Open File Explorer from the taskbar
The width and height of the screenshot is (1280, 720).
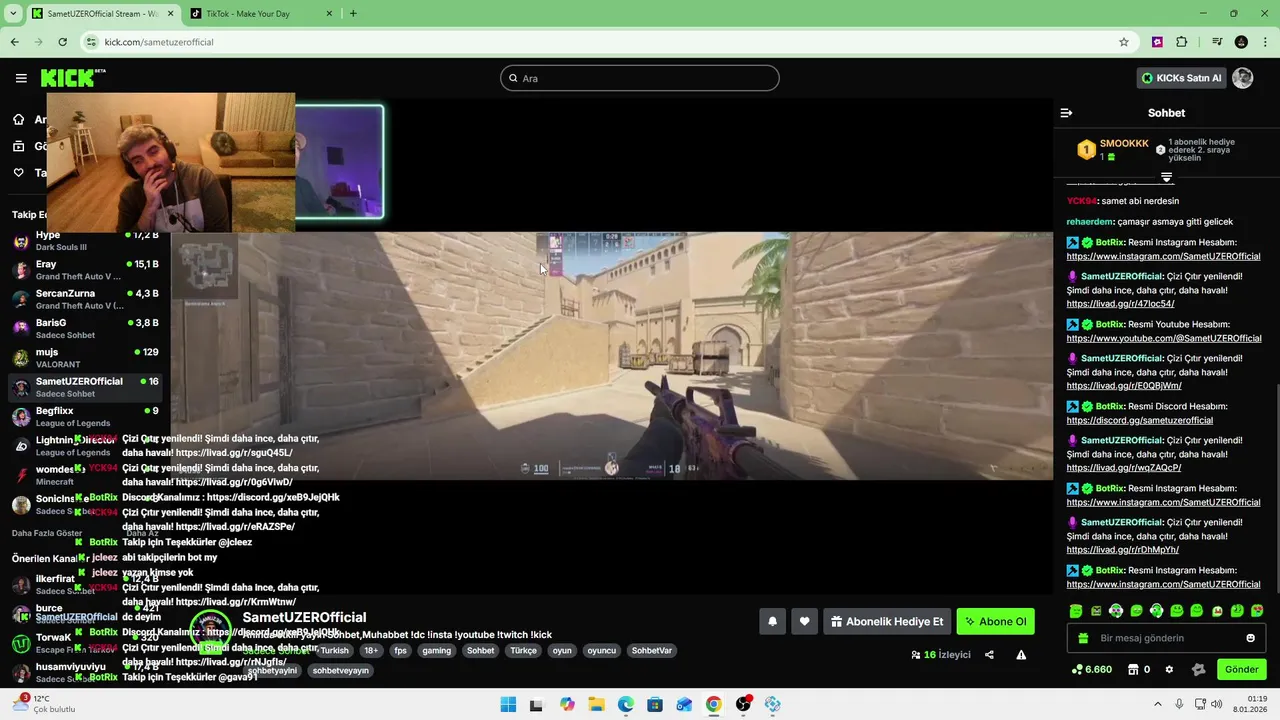(596, 704)
